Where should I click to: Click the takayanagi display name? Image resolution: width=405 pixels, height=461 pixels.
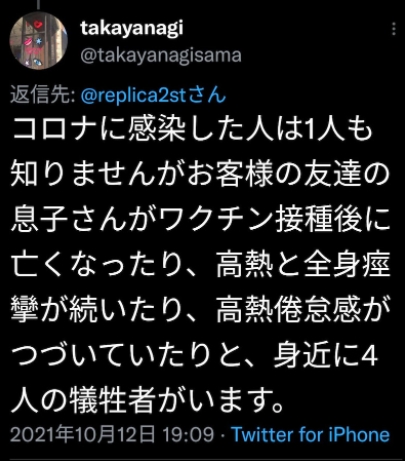coord(132,28)
